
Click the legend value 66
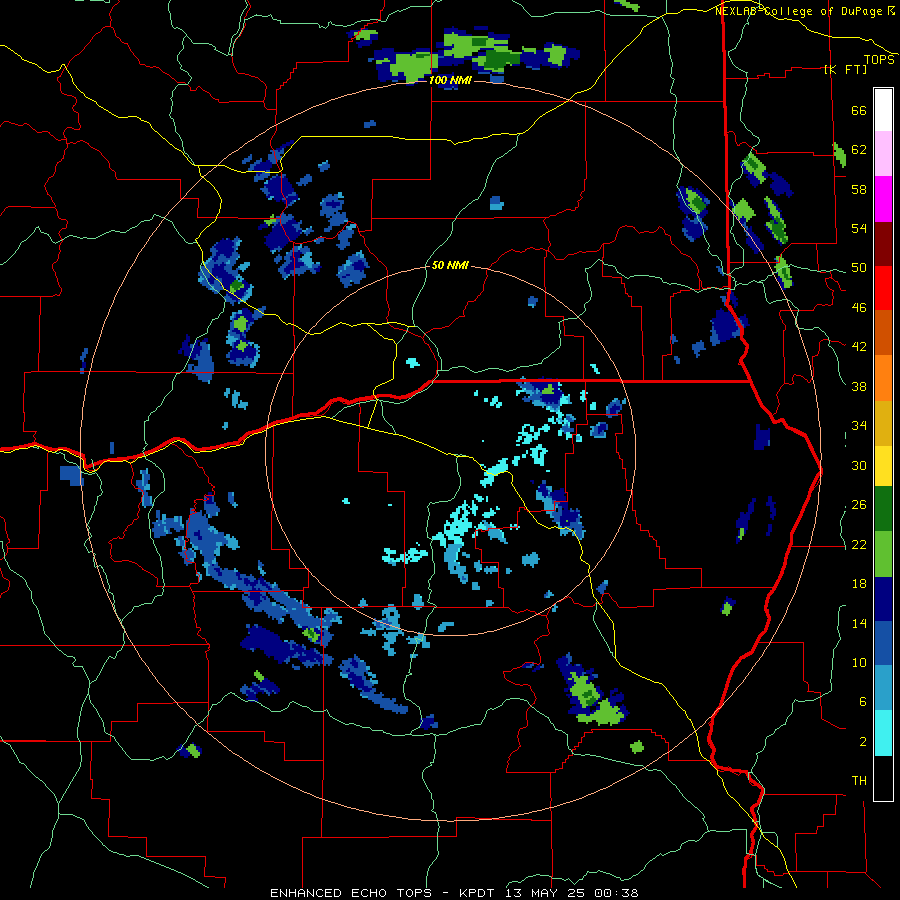859,111
